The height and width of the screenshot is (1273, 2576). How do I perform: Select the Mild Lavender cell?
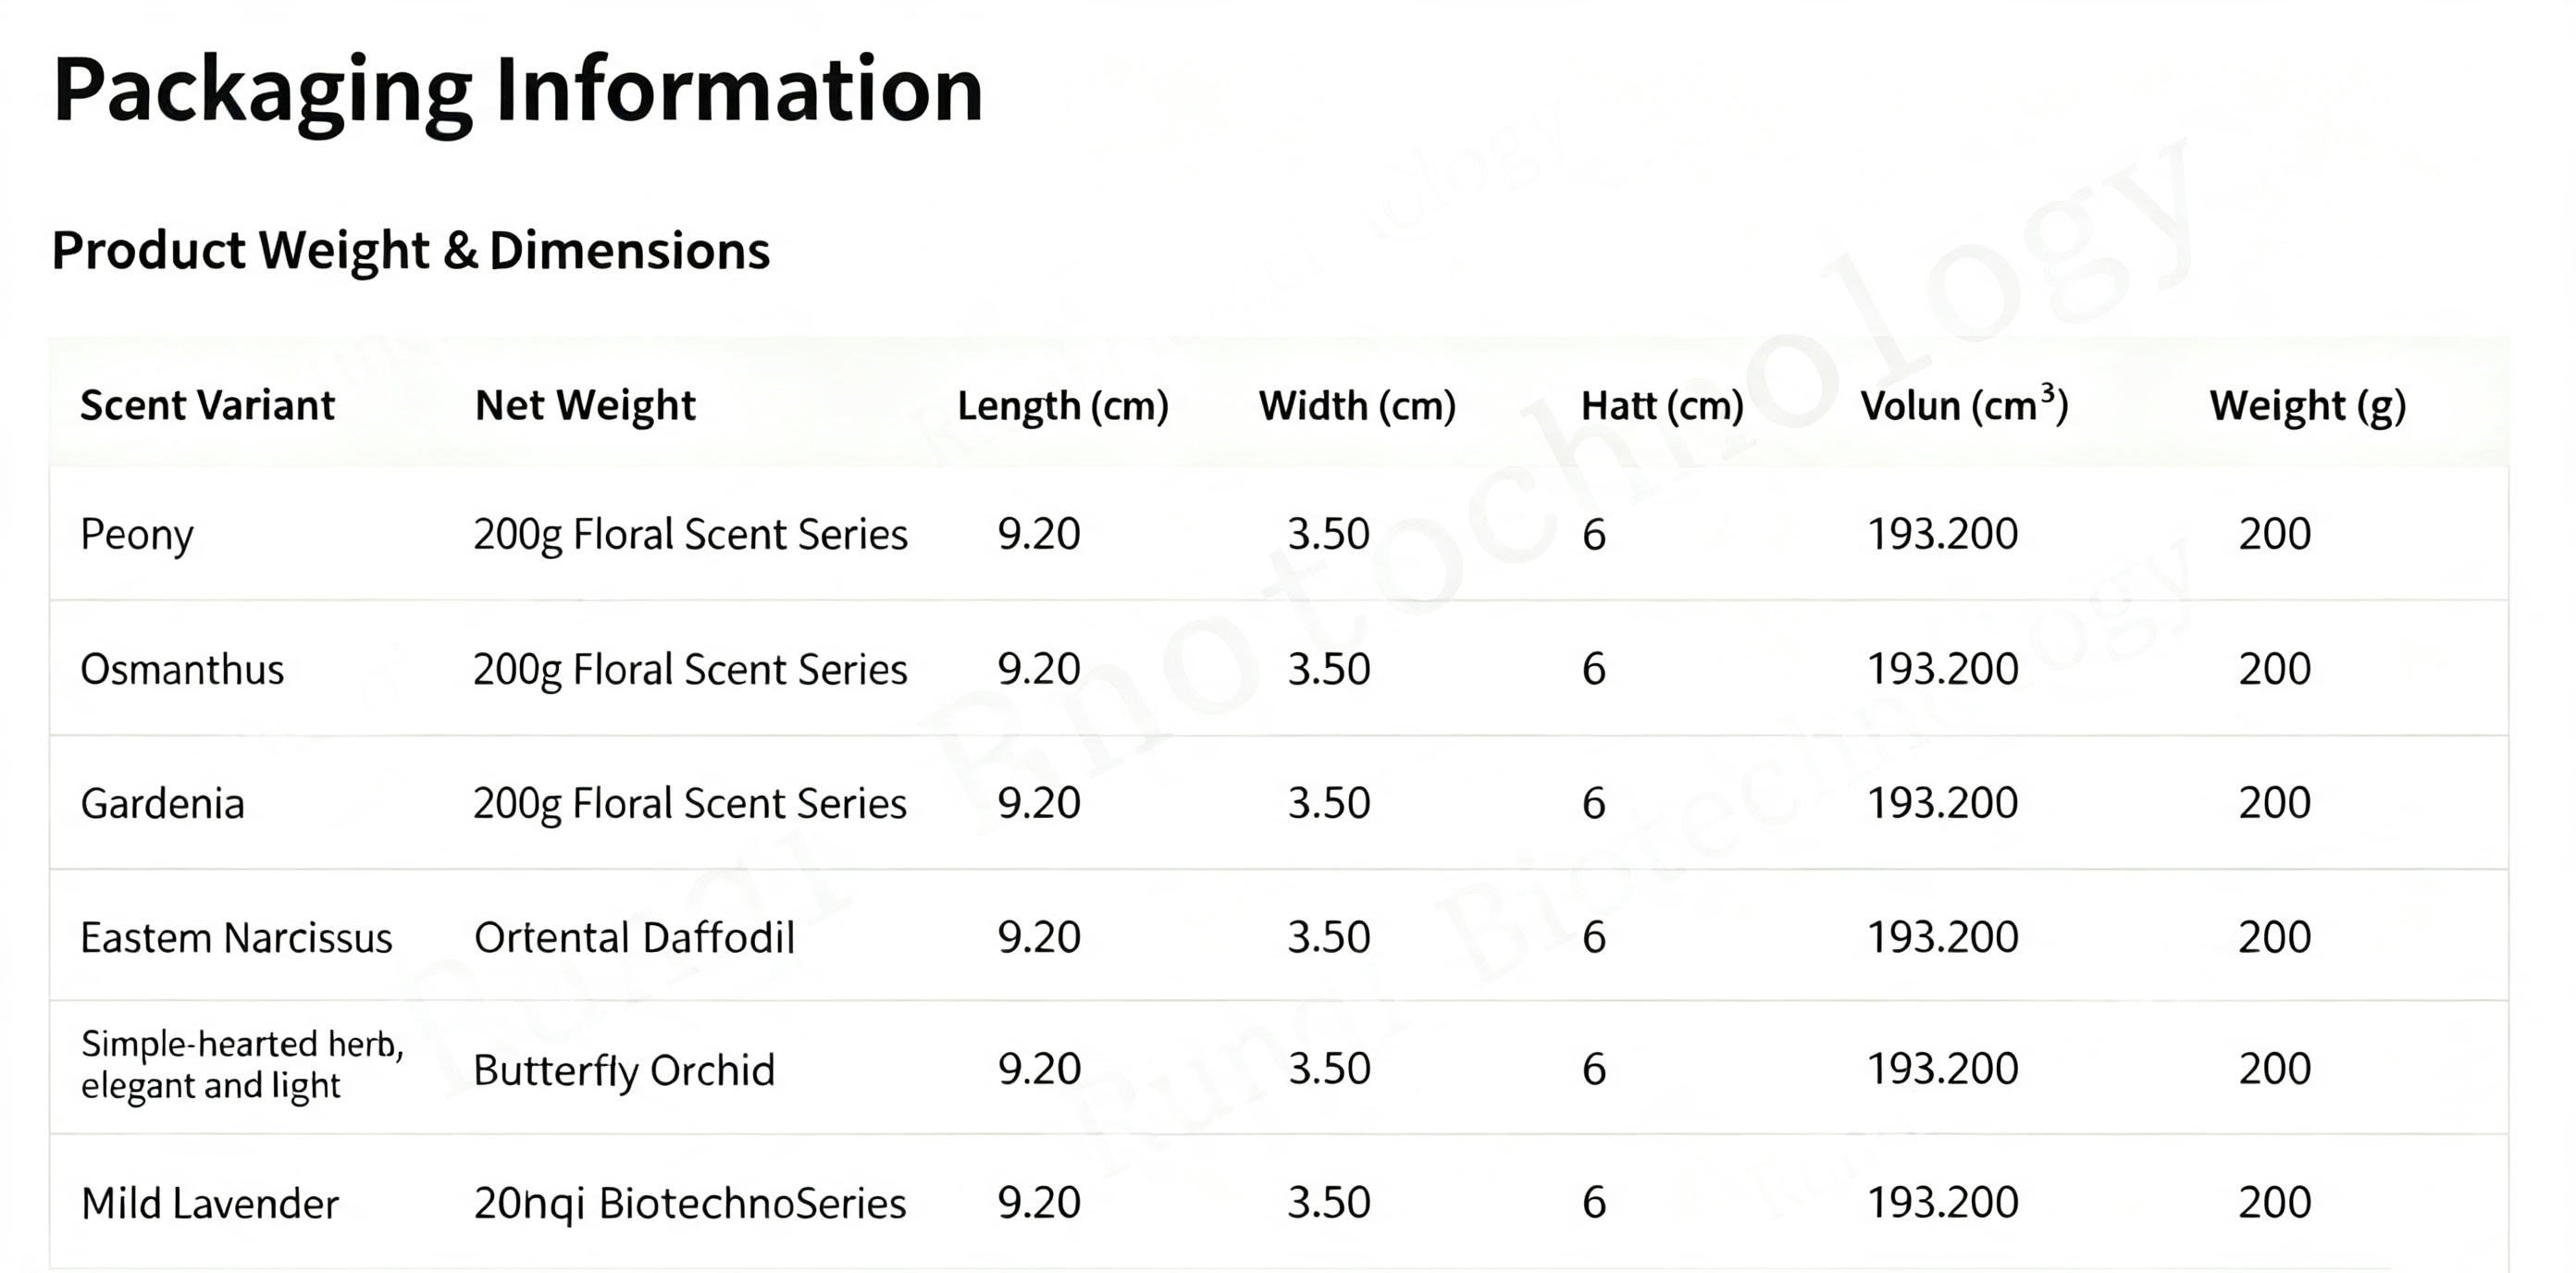(210, 1203)
